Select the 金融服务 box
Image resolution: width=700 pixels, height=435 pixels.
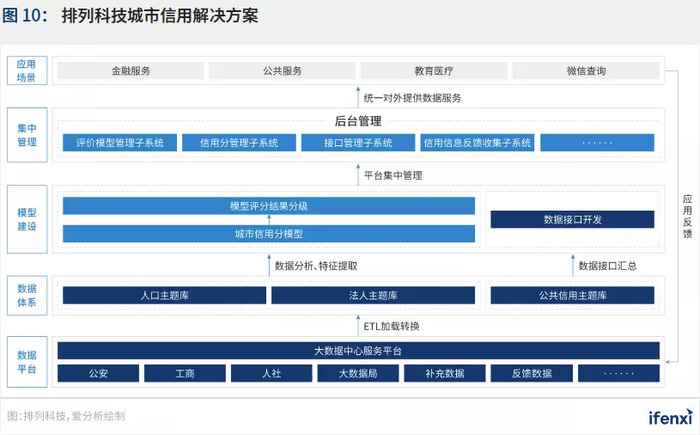[130, 71]
